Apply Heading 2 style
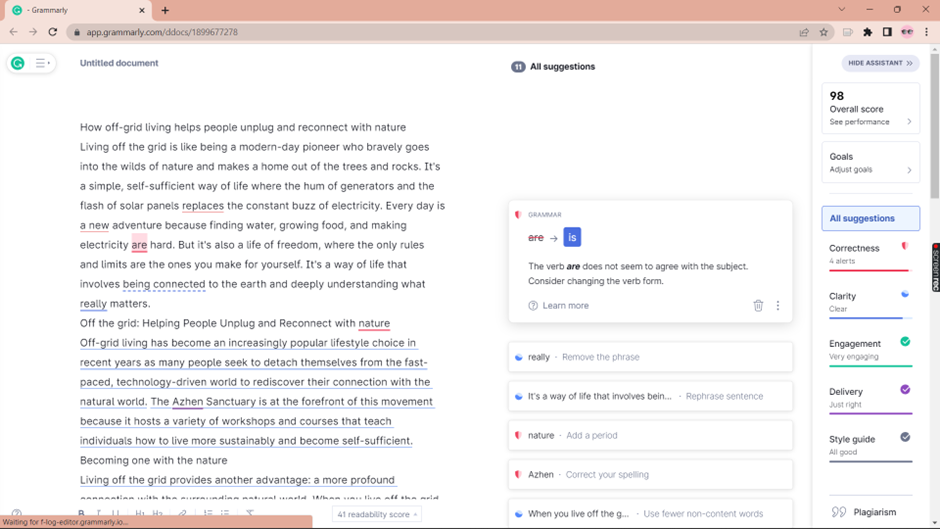Viewport: 940px width, 529px height. 158,513
